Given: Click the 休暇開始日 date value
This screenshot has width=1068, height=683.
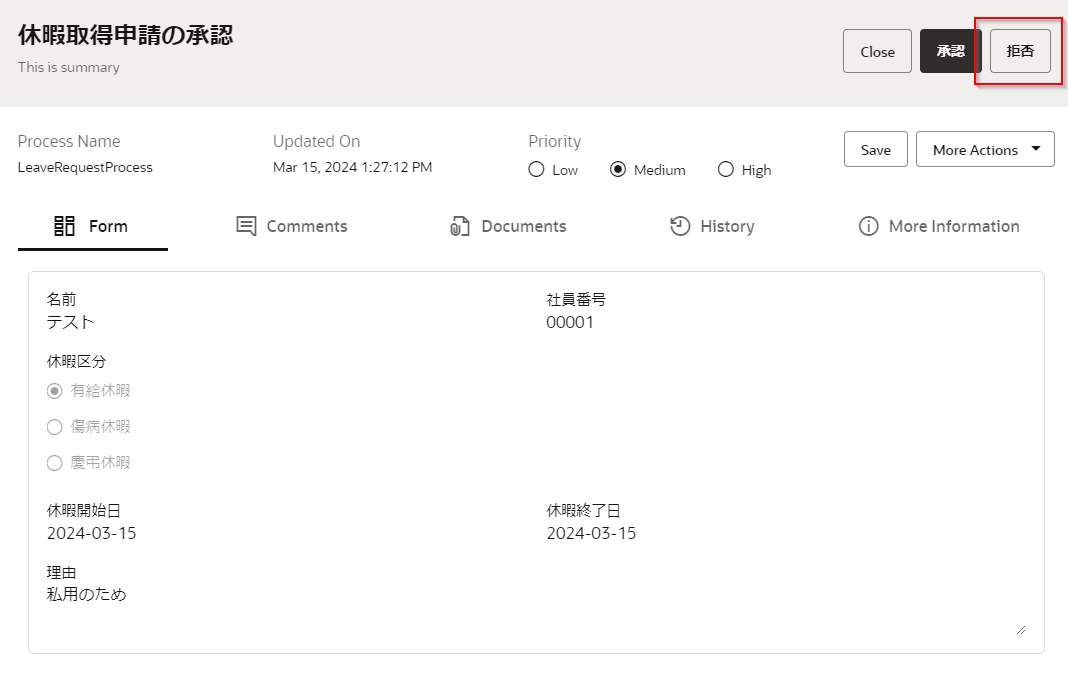Looking at the screenshot, I should pyautogui.click(x=92, y=533).
